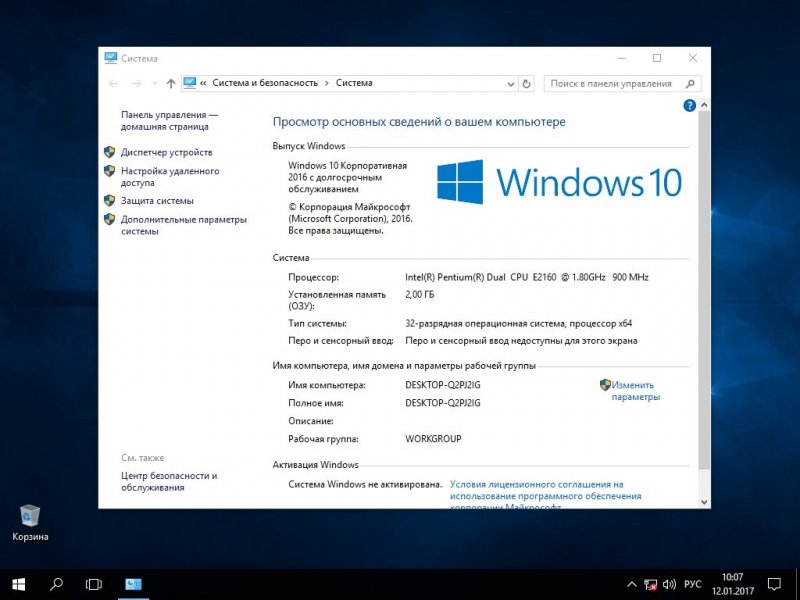Click the Windows 10 logo image
Image resolution: width=800 pixels, height=600 pixels.
click(x=559, y=182)
